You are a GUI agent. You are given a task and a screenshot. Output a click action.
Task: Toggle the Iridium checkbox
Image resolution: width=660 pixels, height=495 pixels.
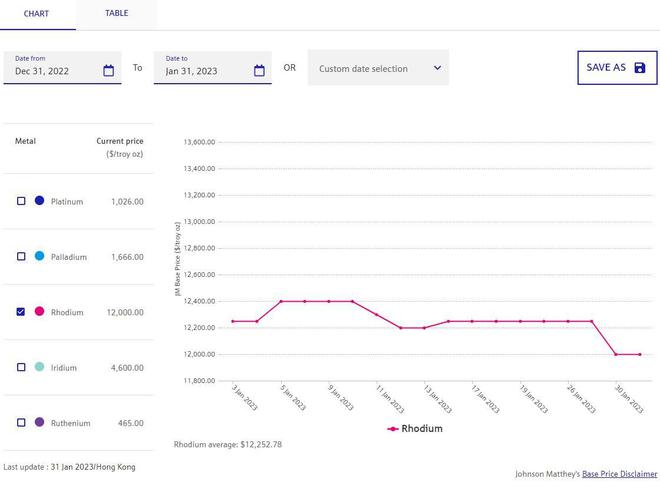tap(21, 367)
